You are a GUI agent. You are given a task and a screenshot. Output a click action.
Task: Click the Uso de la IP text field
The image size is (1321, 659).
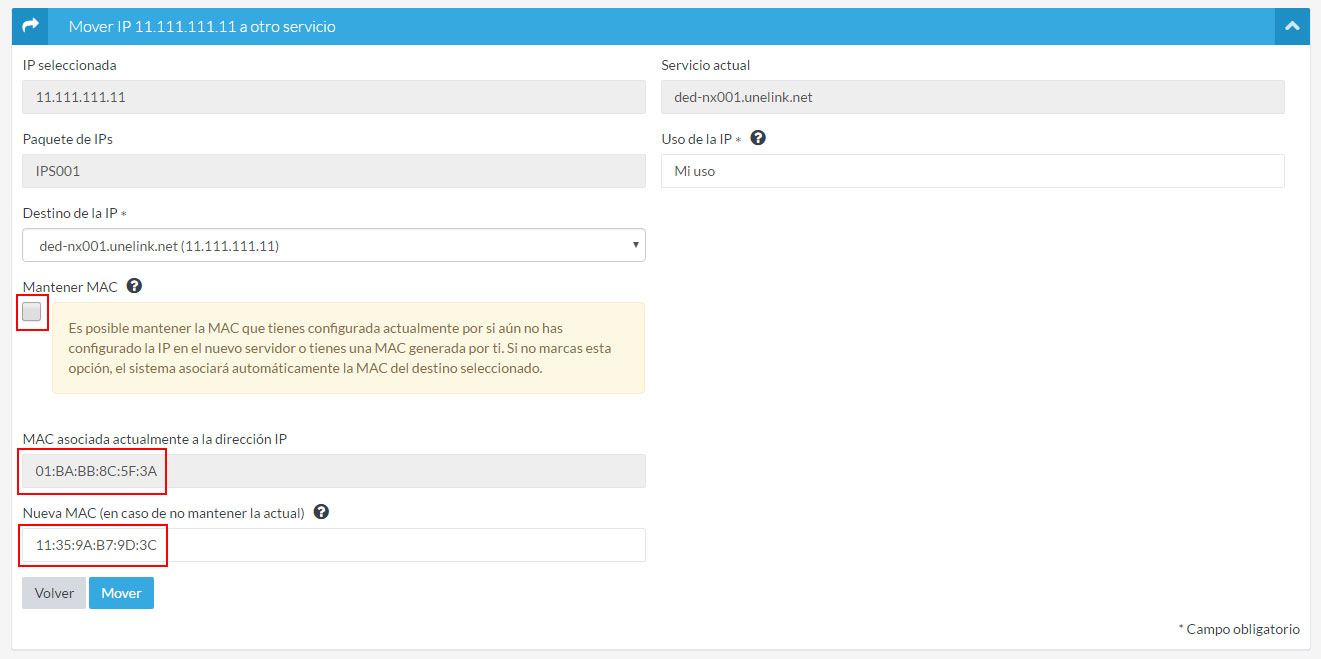(972, 171)
